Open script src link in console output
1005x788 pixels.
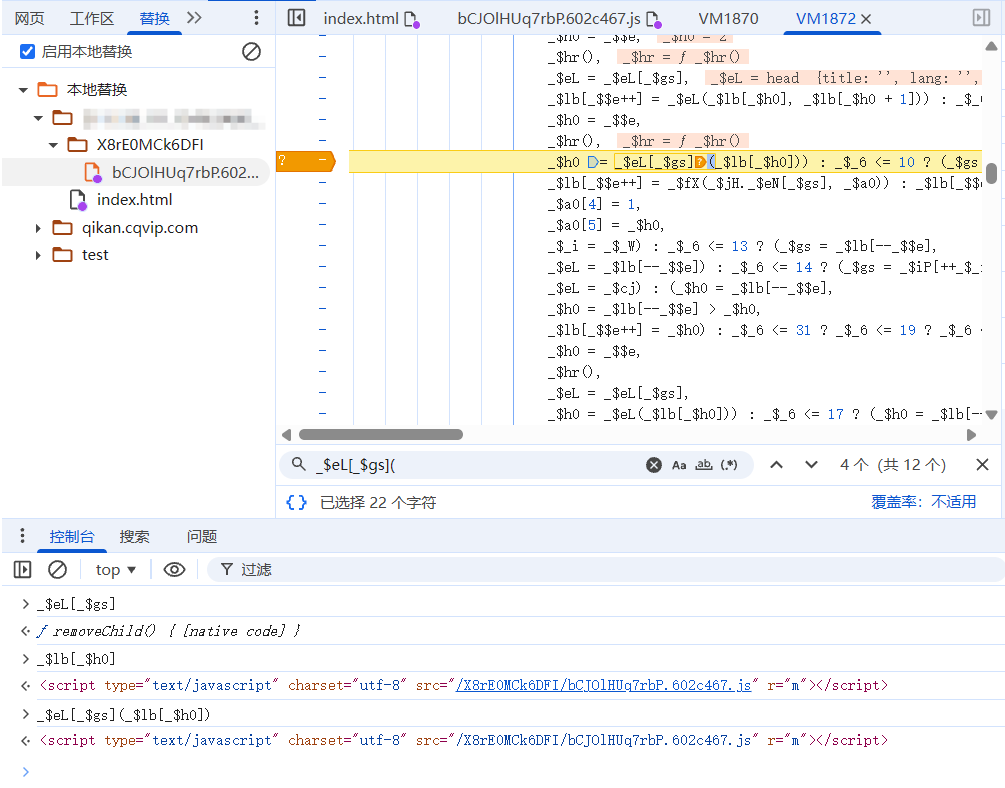[x=603, y=686]
